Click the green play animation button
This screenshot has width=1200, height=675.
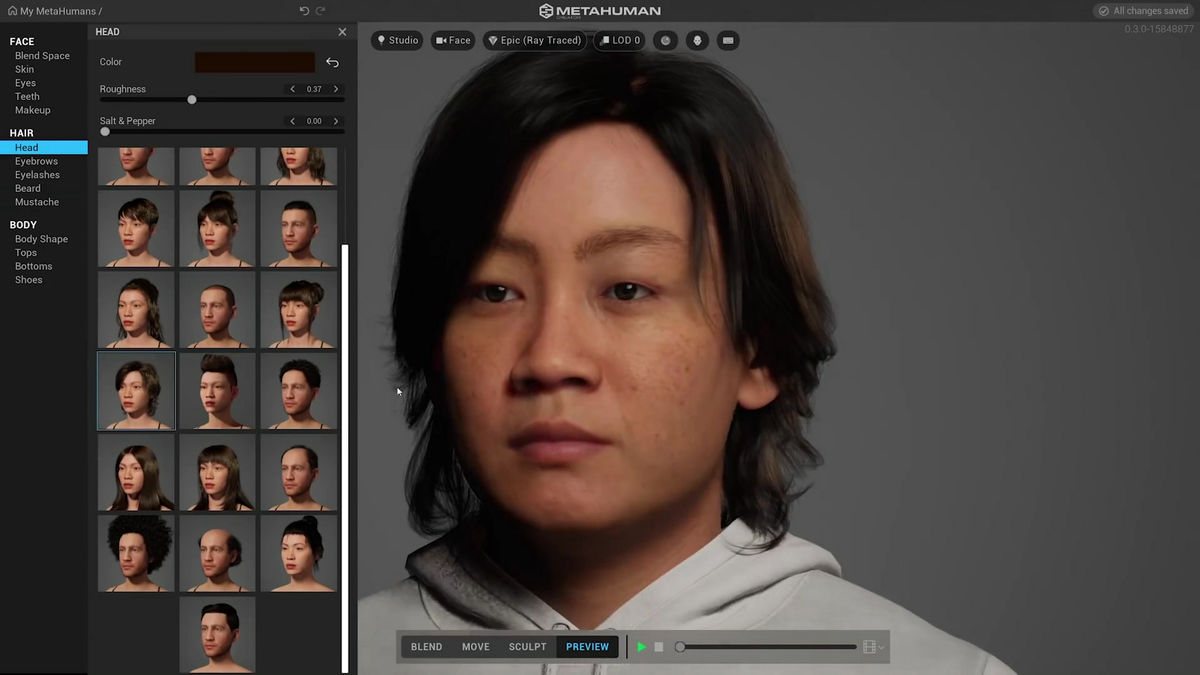pos(642,647)
